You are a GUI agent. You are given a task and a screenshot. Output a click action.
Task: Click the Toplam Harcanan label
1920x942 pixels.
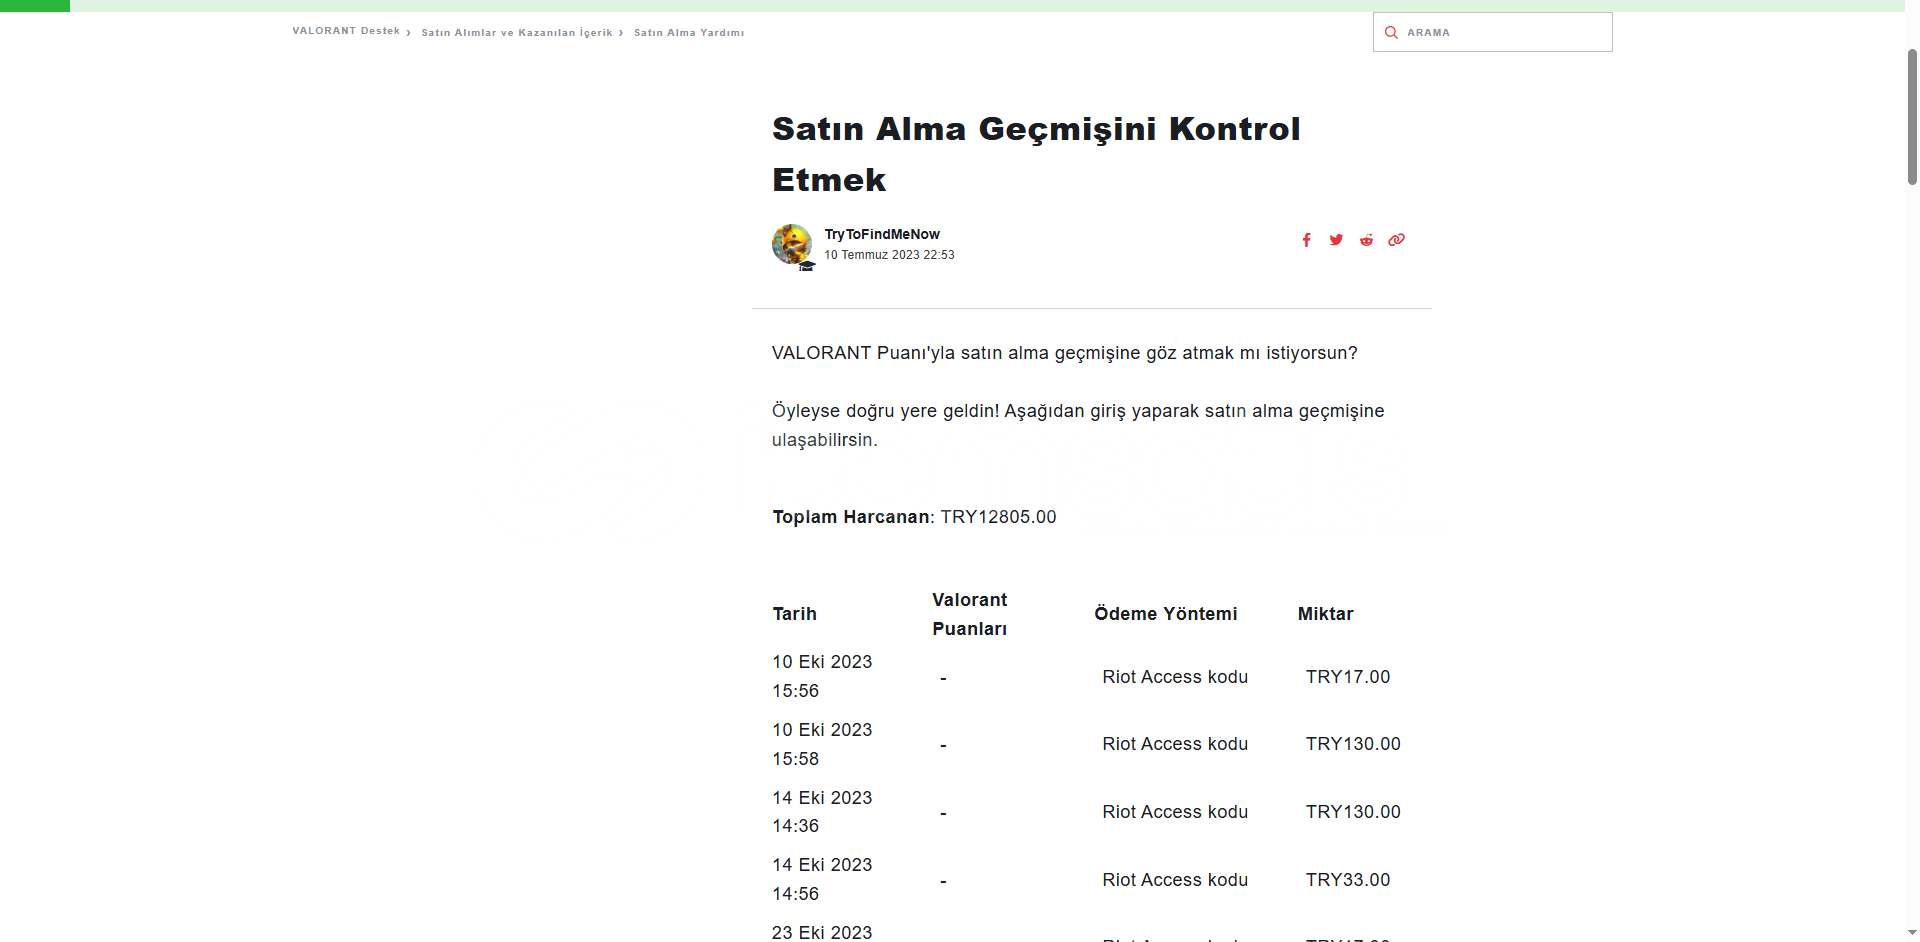(x=851, y=517)
